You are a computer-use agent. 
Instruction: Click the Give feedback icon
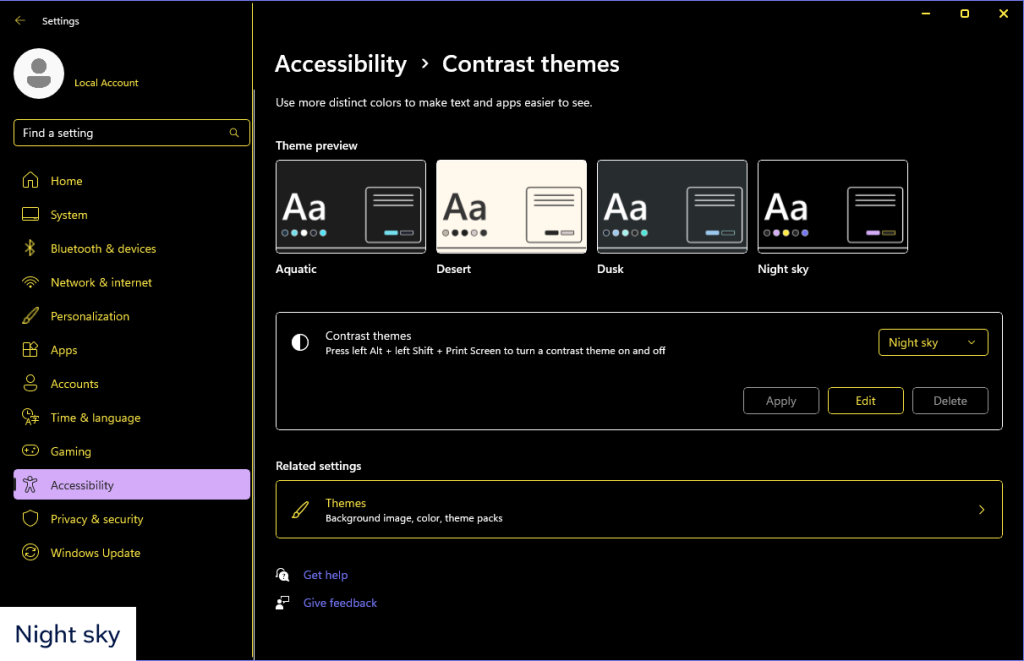pos(283,603)
